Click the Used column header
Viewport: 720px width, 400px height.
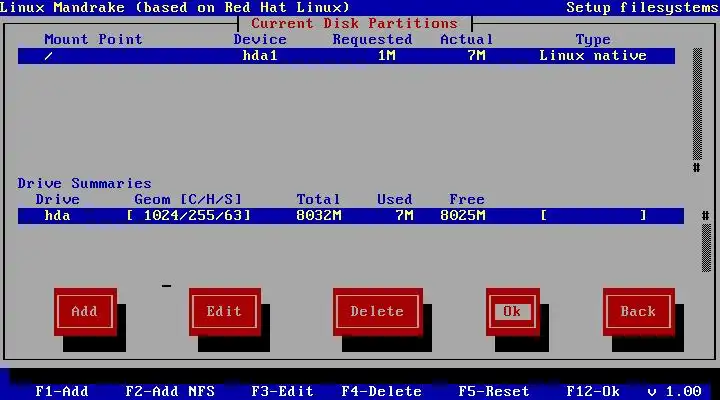pyautogui.click(x=394, y=200)
